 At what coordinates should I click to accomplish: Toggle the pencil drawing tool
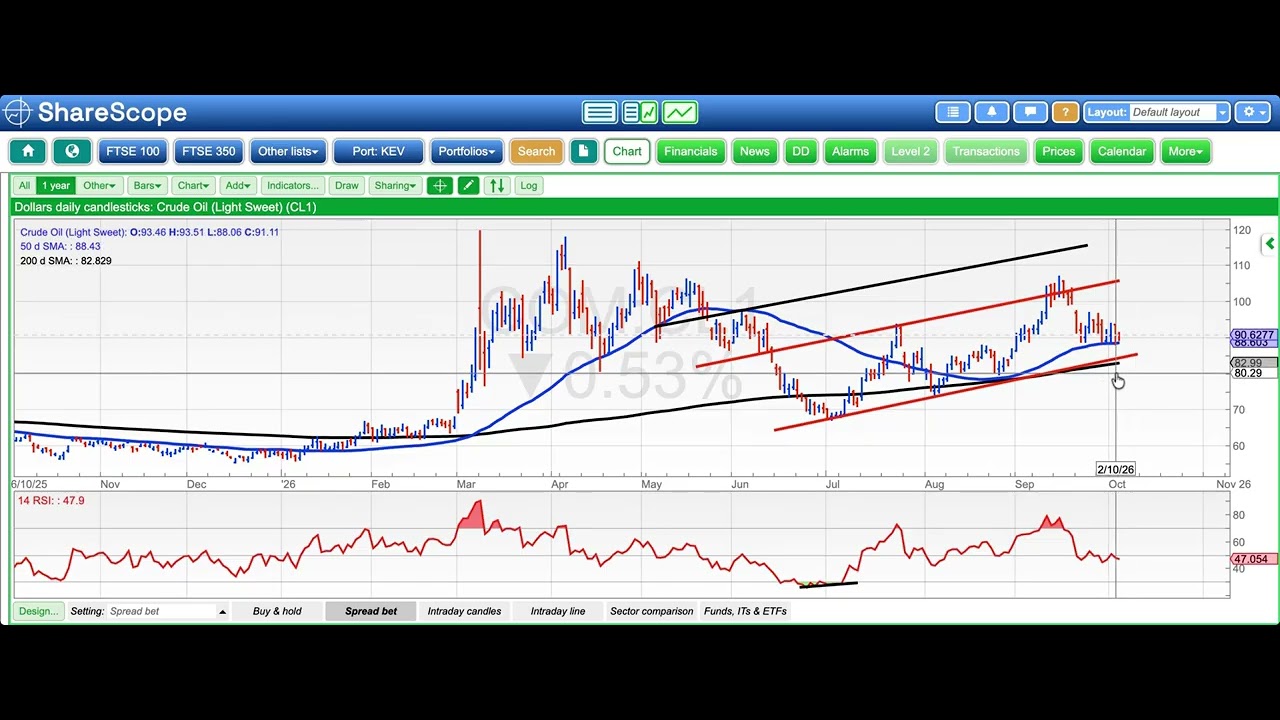point(468,185)
